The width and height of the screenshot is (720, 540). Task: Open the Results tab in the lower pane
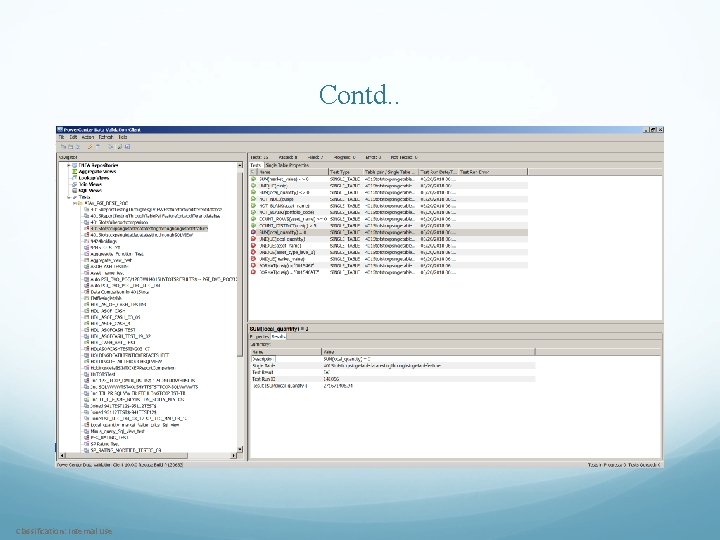pos(278,337)
